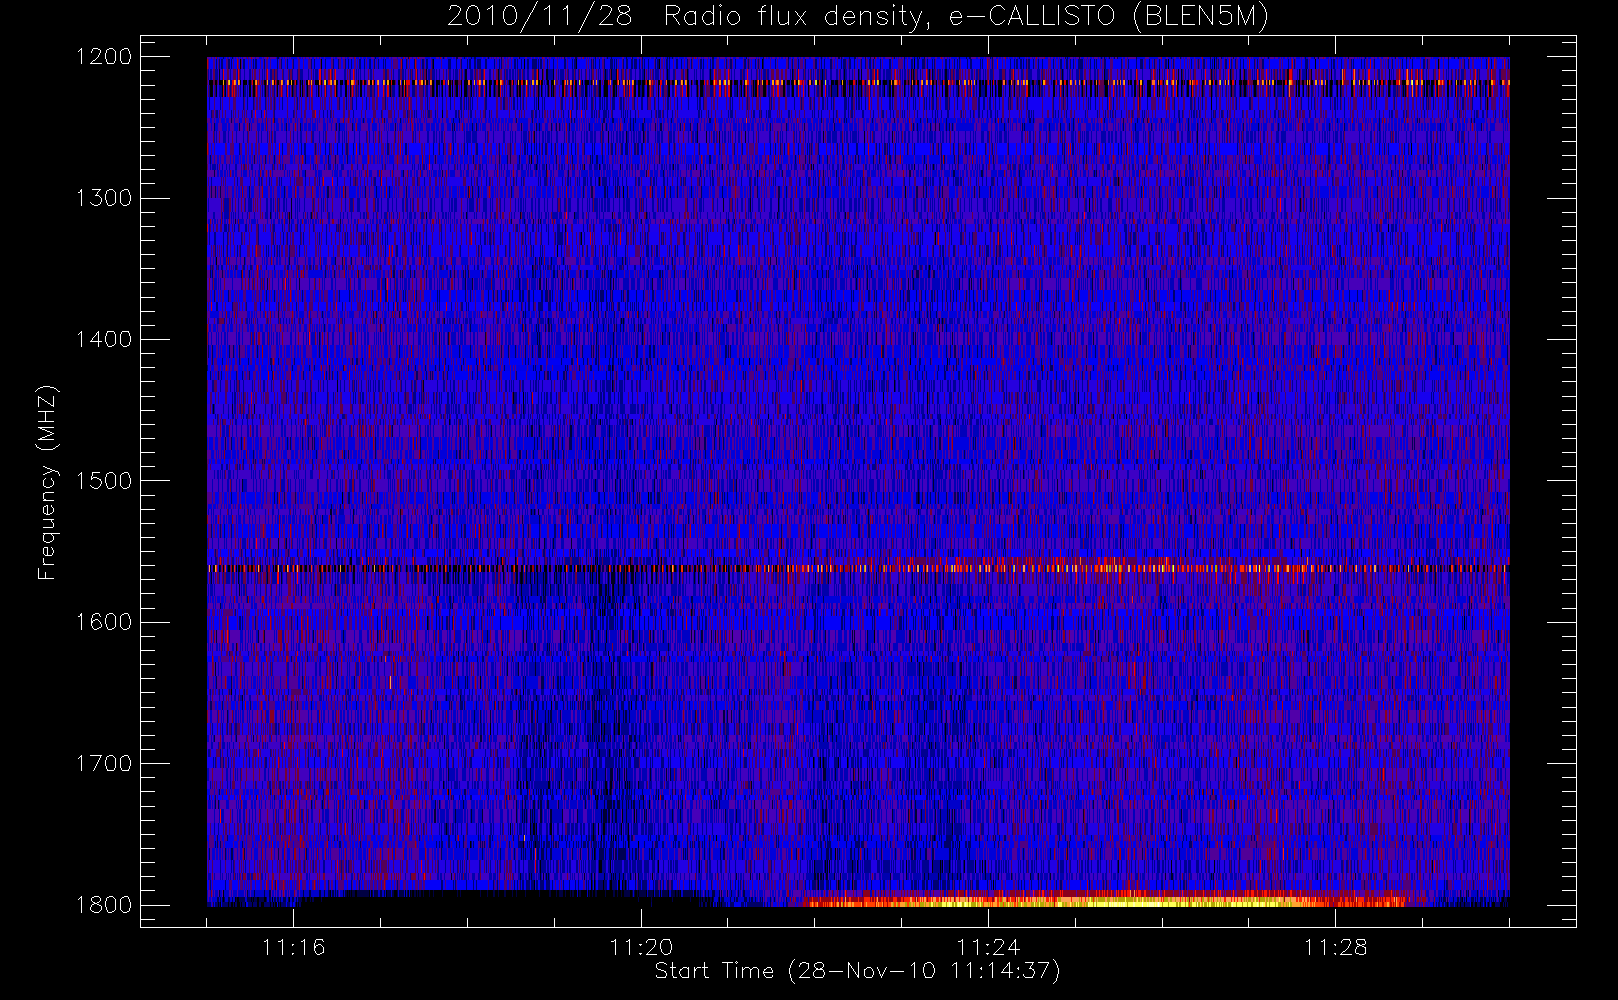Select the 1500 frequency tick label
The image size is (1618, 1000).
(x=104, y=481)
